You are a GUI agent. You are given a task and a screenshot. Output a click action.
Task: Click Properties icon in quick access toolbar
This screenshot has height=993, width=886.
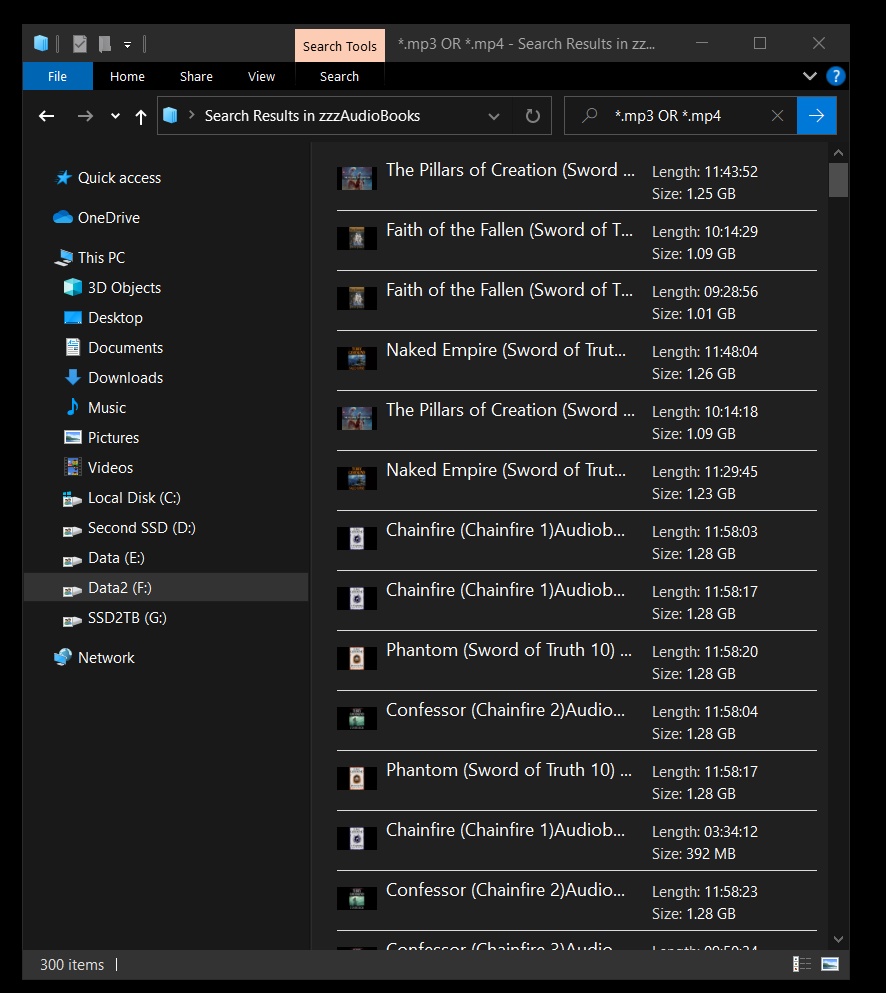click(x=80, y=43)
